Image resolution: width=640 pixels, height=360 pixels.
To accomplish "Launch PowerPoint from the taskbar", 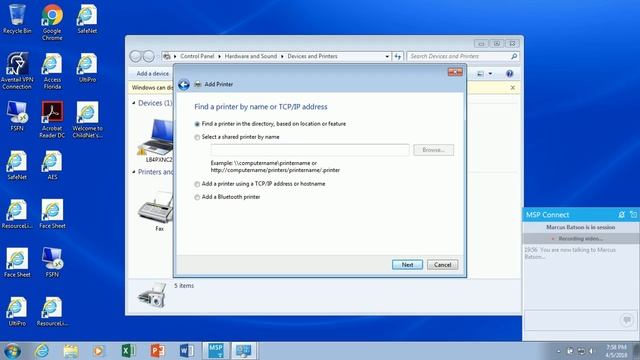I will (158, 351).
